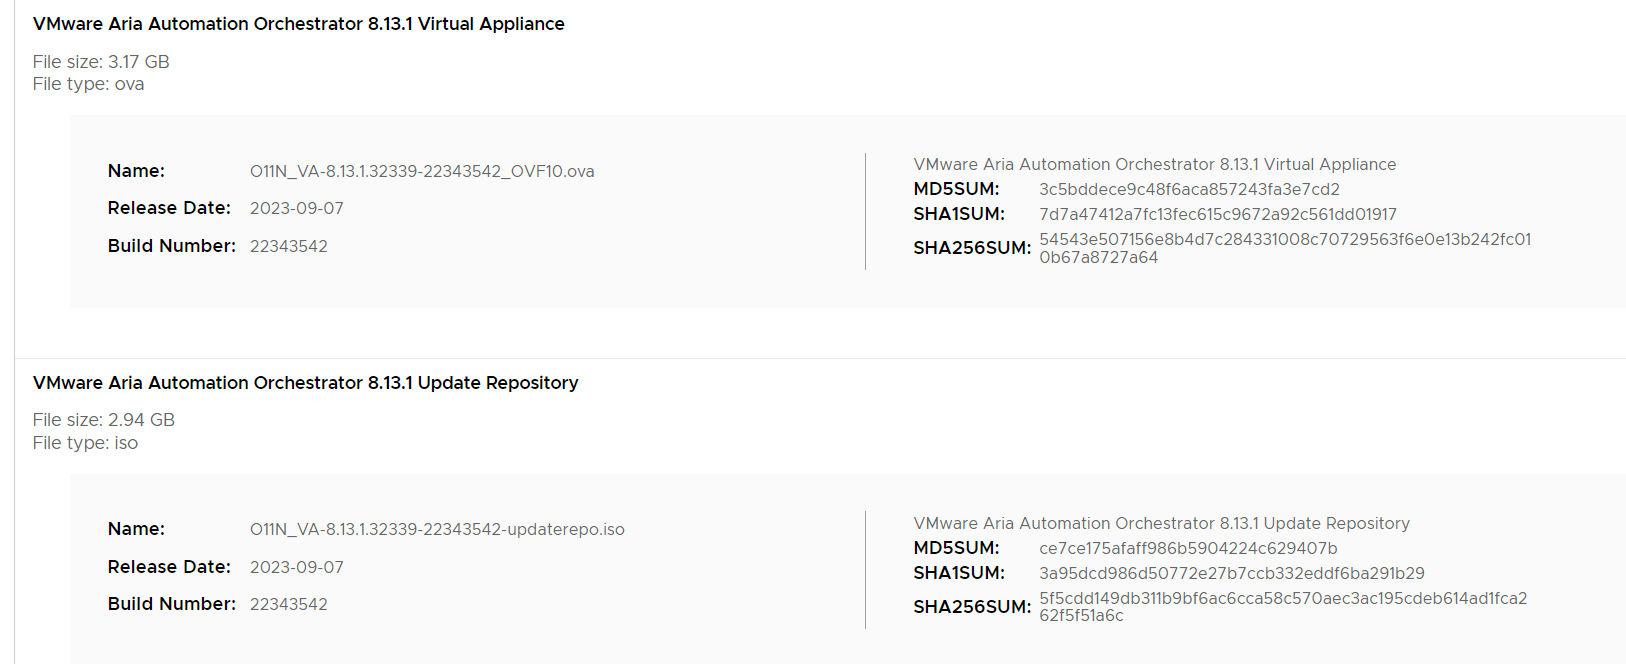This screenshot has width=1626, height=664.
Task: Select the SHA1SUM value starting with 3a95dcd9
Action: coord(1231,573)
